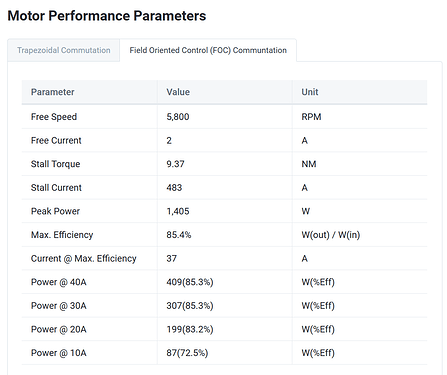Select the Peak Power value 1,405
Viewport: 447px width, 375px height.
click(x=178, y=211)
